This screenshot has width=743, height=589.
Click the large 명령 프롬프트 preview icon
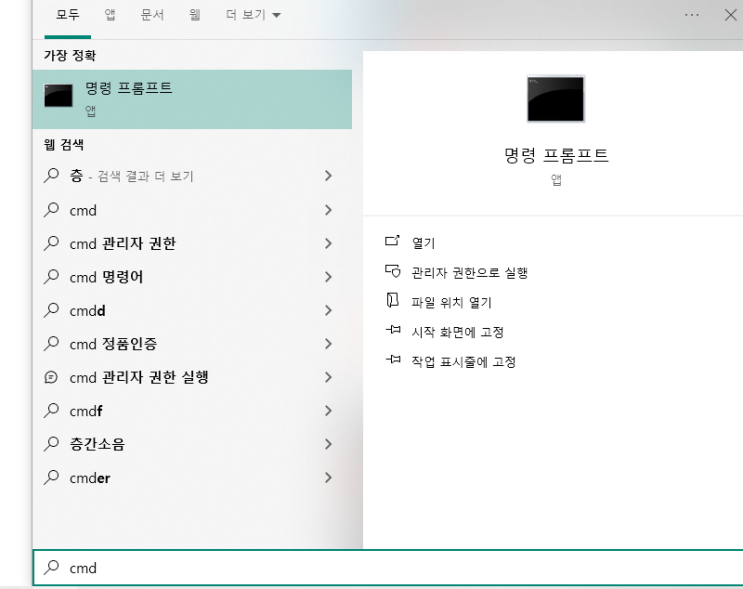click(x=555, y=99)
